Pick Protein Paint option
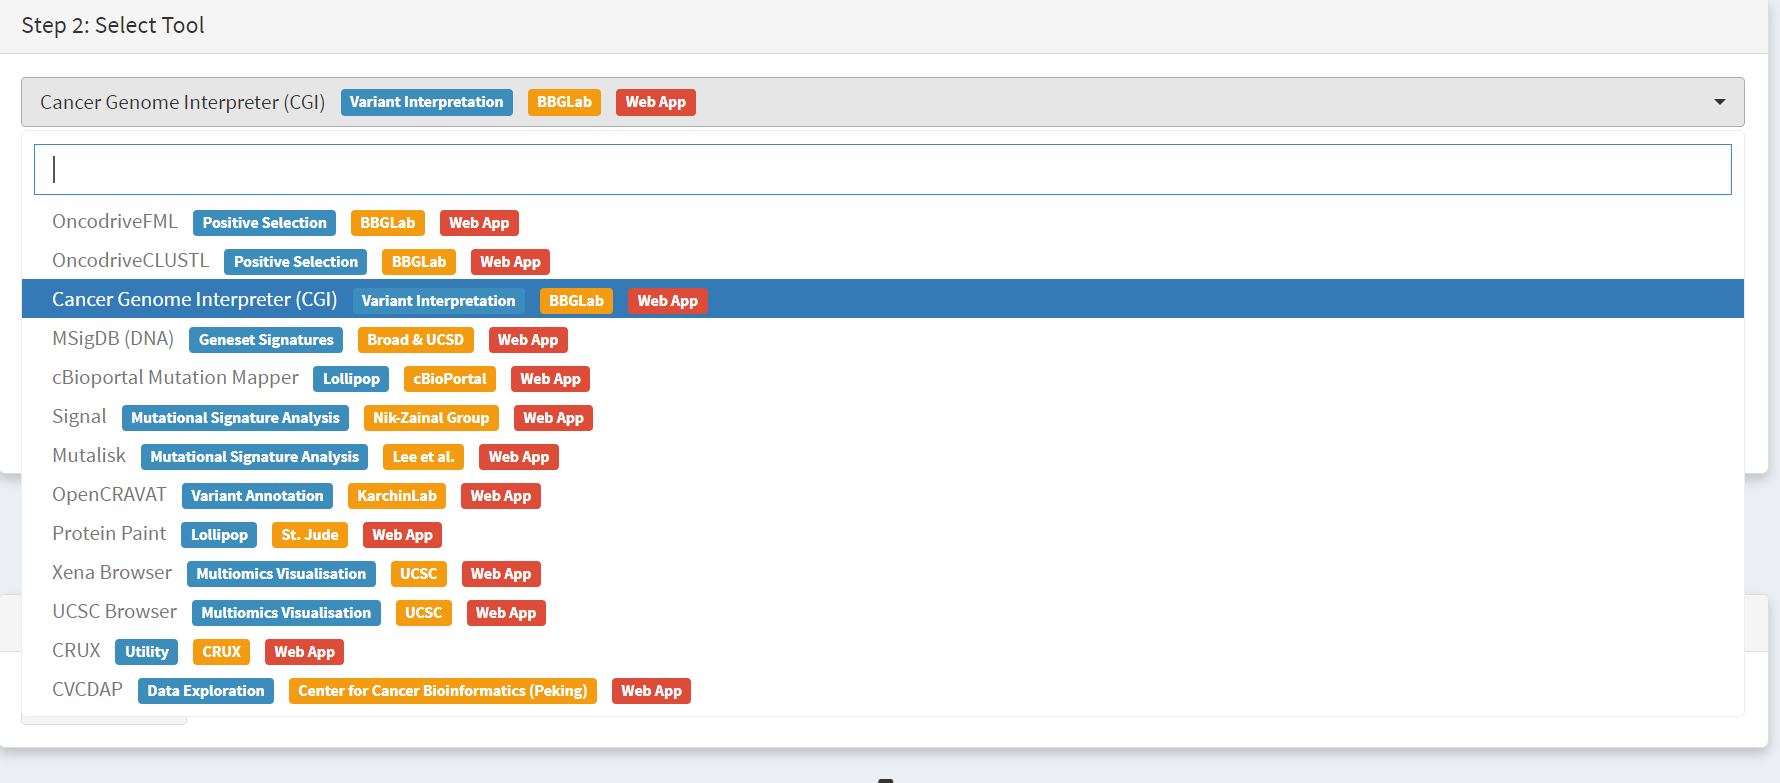Image resolution: width=1780 pixels, height=783 pixels. [x=882, y=534]
